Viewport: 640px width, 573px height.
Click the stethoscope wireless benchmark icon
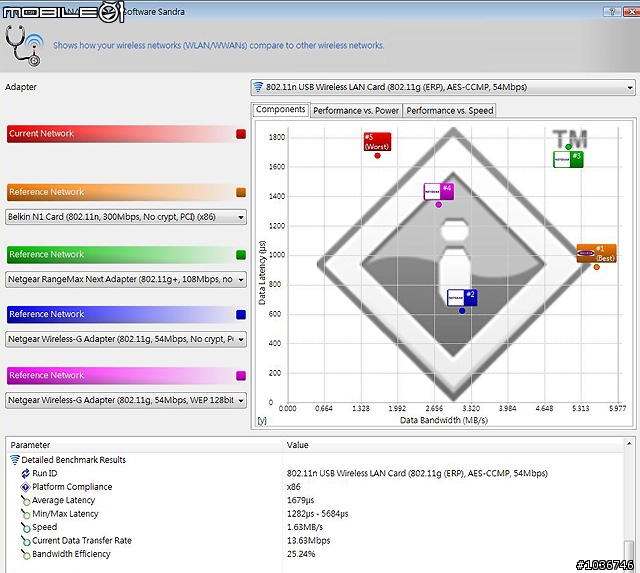coord(24,46)
